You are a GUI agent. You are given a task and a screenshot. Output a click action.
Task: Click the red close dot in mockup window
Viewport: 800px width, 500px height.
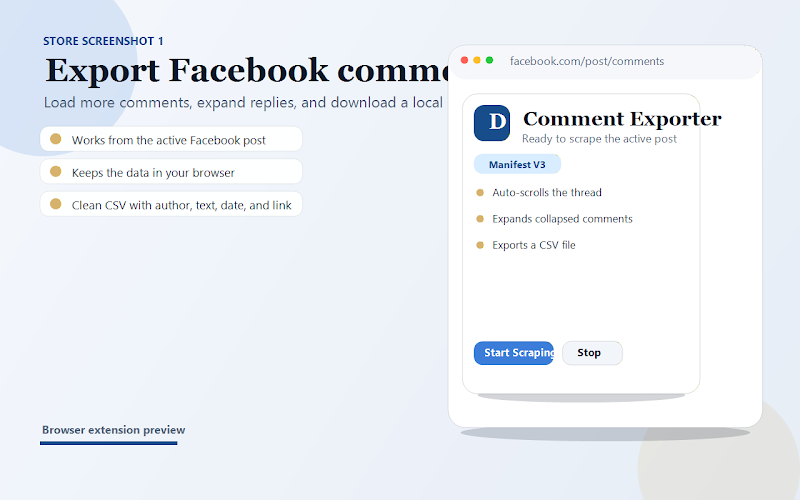tap(464, 60)
